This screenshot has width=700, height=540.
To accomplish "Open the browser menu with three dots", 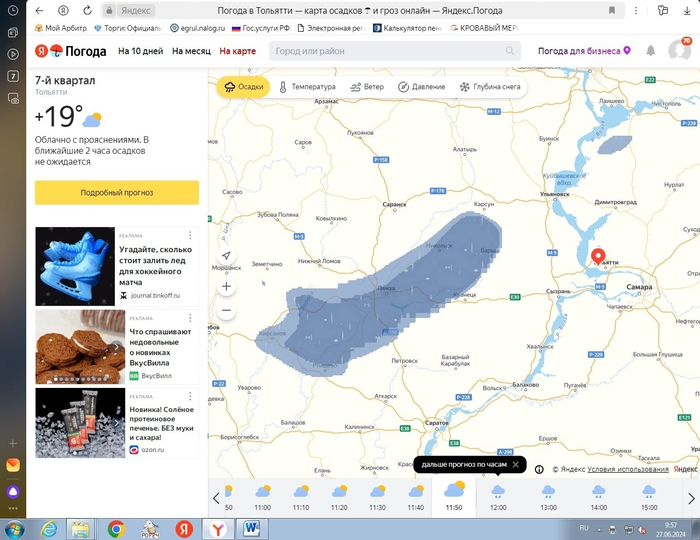I will (x=636, y=10).
